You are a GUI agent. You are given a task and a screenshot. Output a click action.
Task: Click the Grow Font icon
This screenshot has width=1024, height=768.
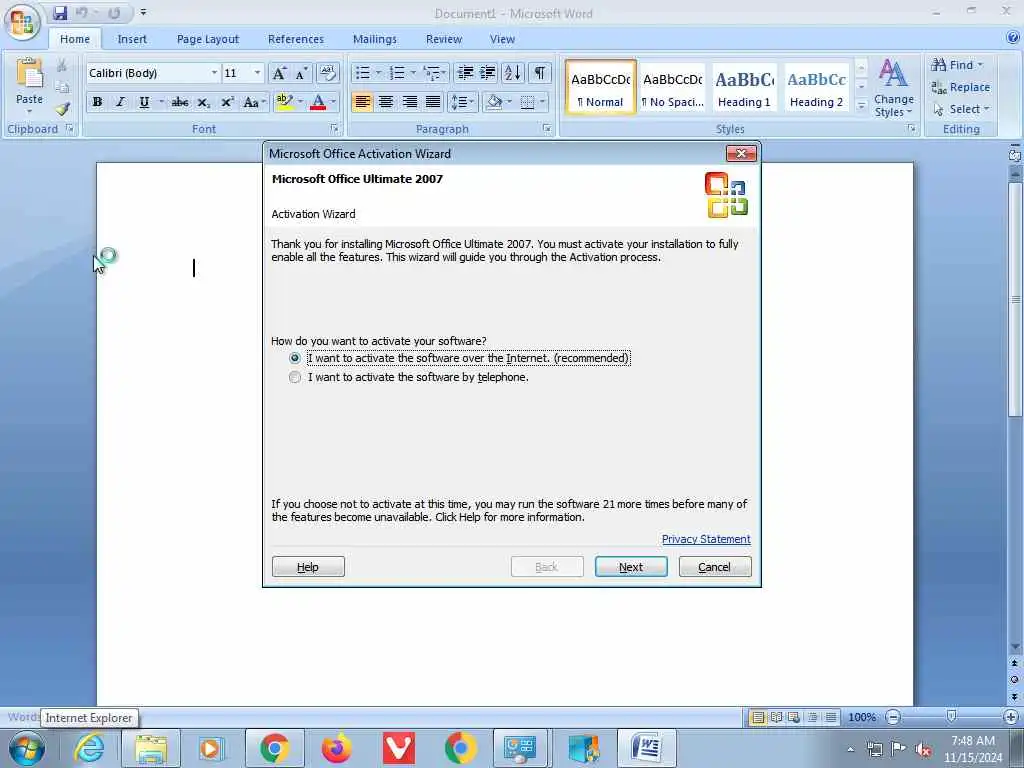[279, 73]
